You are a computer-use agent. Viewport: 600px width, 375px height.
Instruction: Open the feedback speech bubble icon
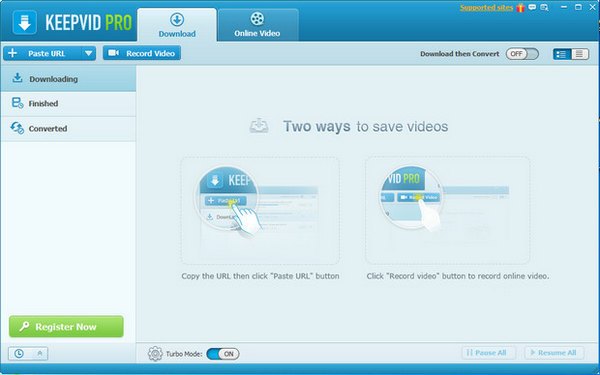tap(532, 7)
